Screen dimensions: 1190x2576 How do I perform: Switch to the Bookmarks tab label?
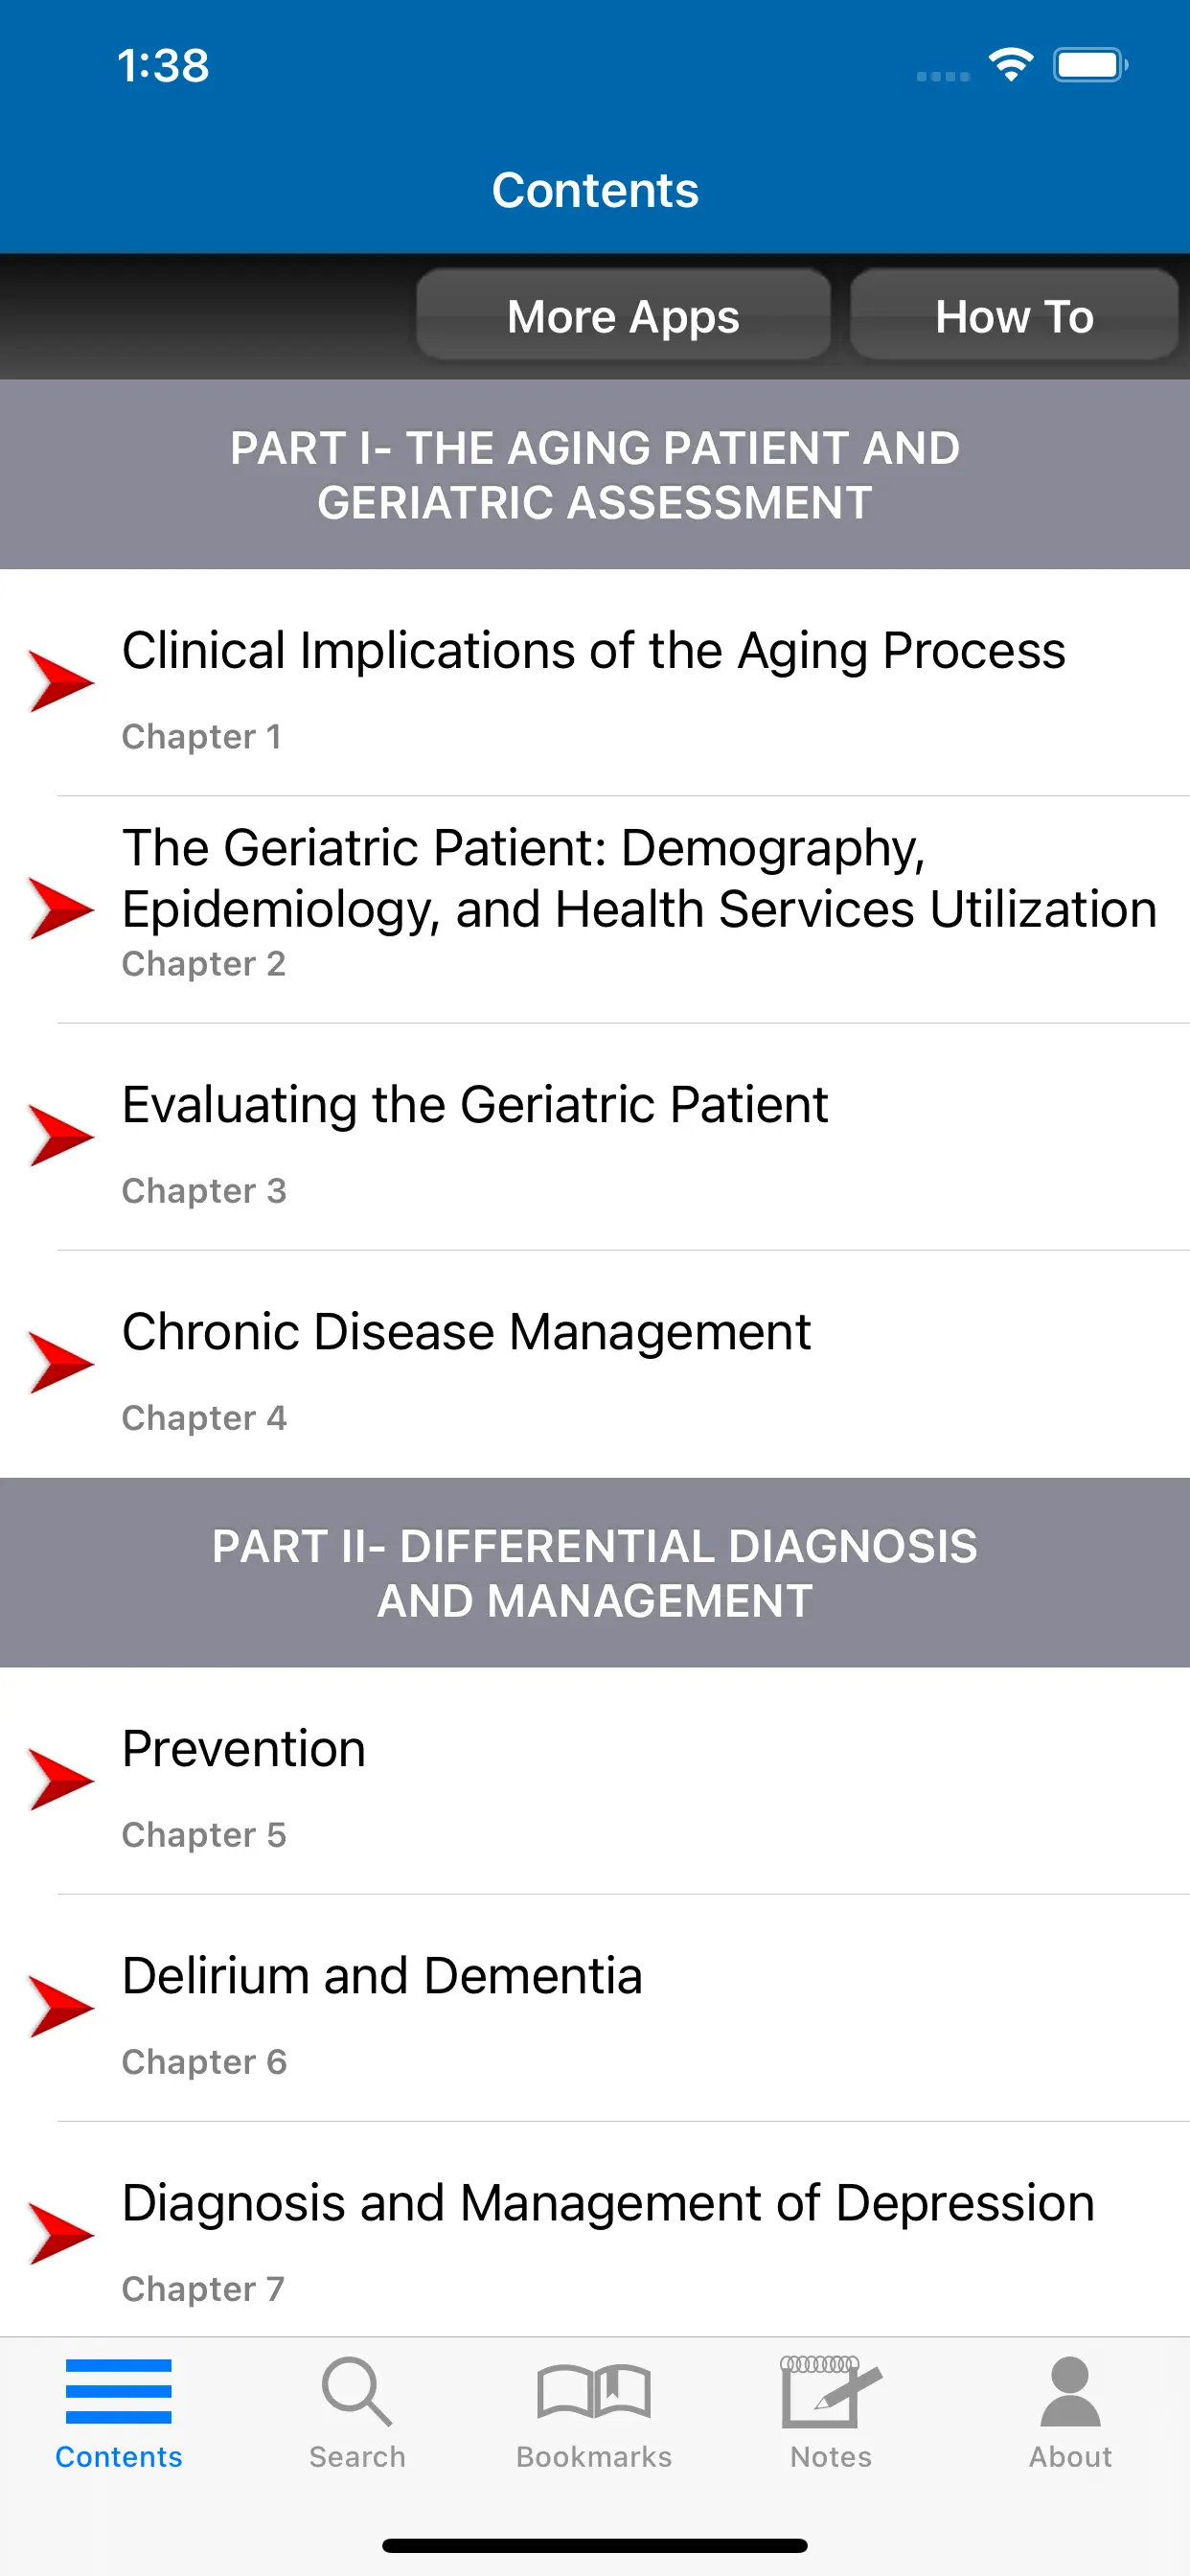[x=594, y=2457]
